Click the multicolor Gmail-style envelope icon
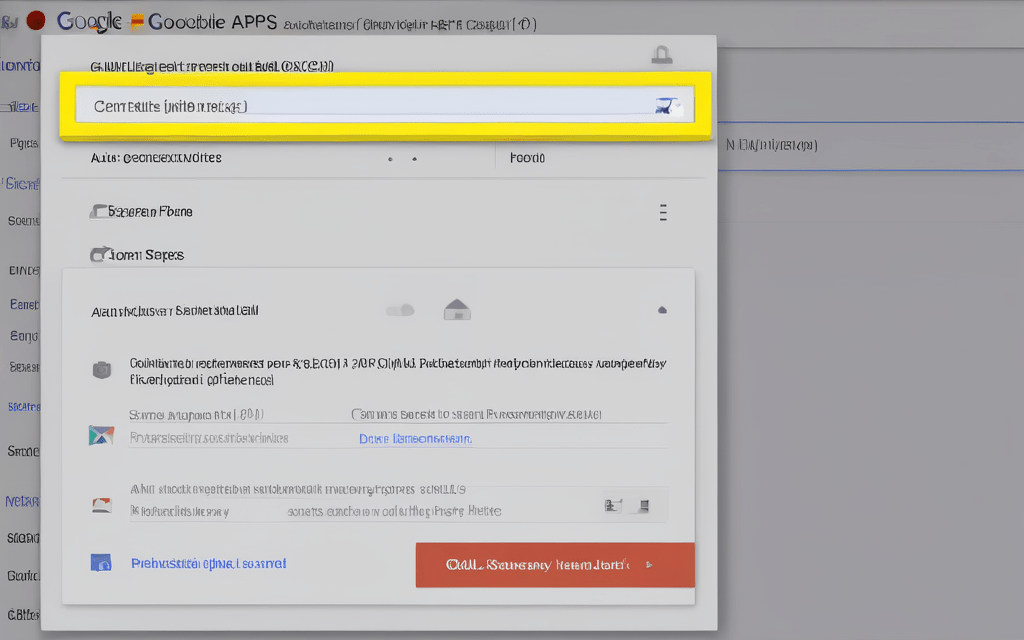1024x640 pixels. (101, 435)
